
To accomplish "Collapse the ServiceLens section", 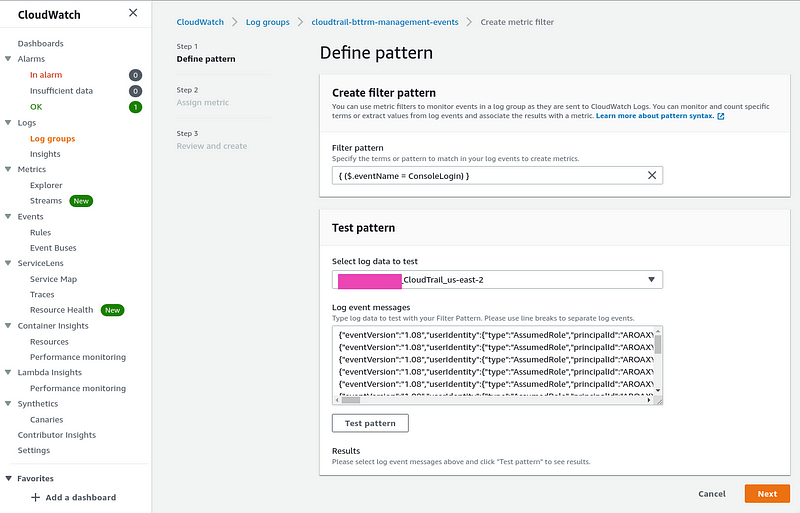I will coord(8,263).
